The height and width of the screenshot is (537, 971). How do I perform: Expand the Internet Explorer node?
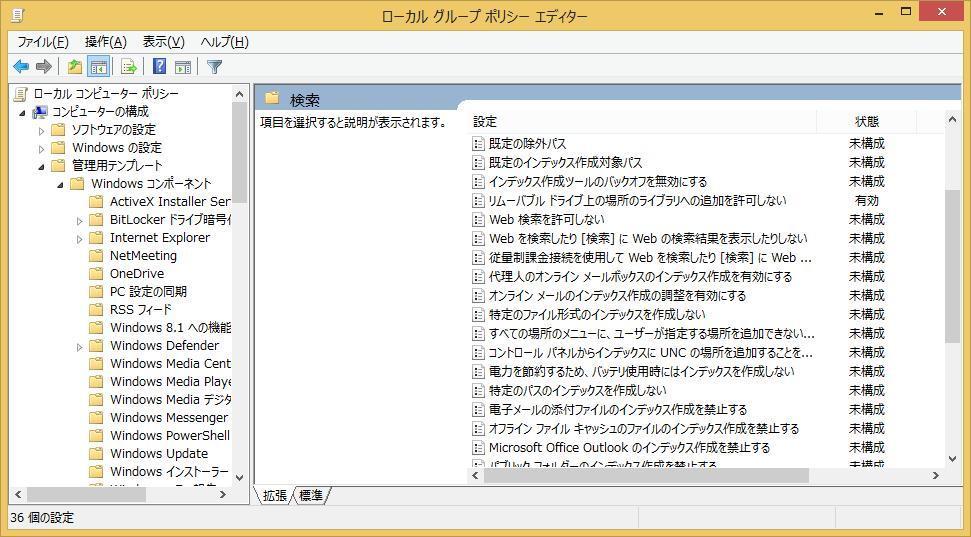click(79, 238)
